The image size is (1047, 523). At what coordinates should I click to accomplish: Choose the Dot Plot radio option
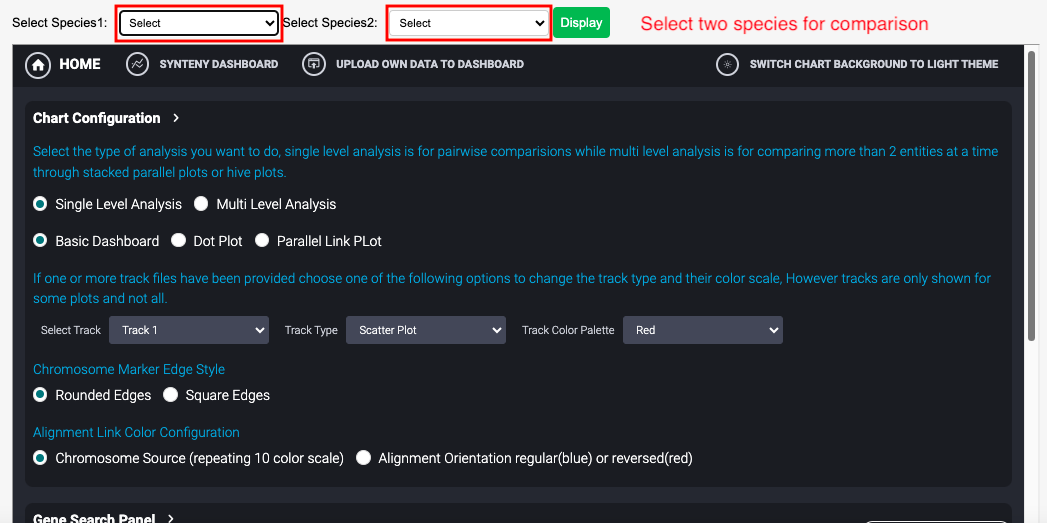click(x=178, y=241)
